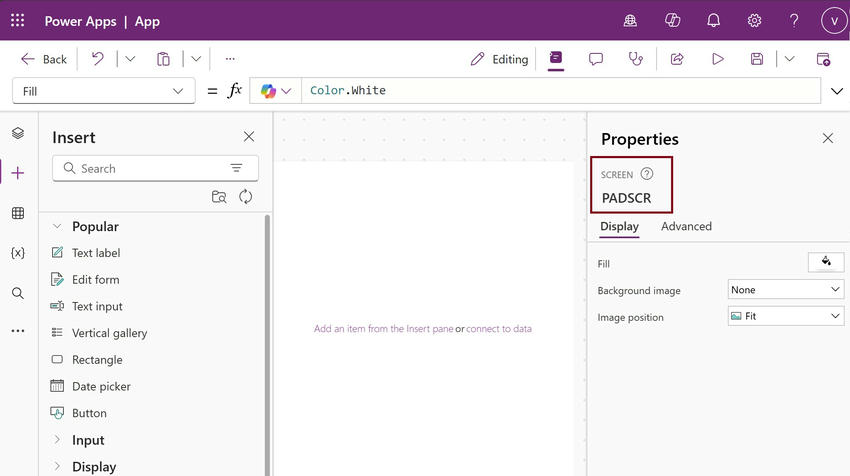
Task: Open the search filter icon
Action: click(x=236, y=168)
